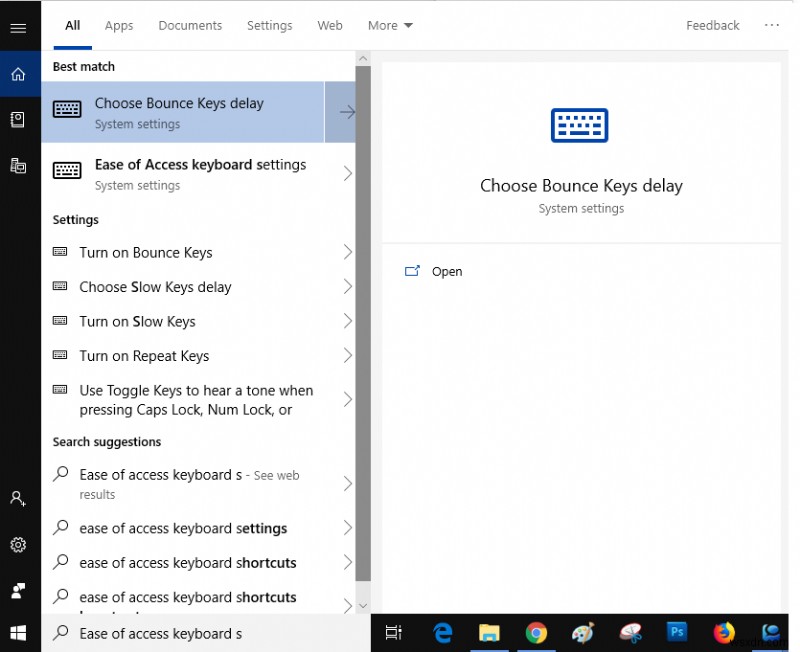Open Settings from the sidebar gear icon
This screenshot has height=652, width=800.
pos(18,545)
